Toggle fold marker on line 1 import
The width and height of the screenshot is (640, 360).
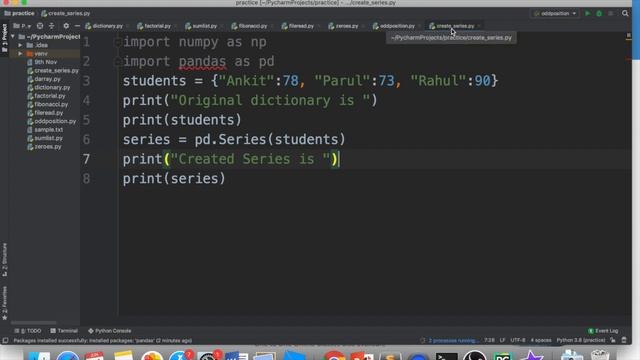click(x=118, y=42)
